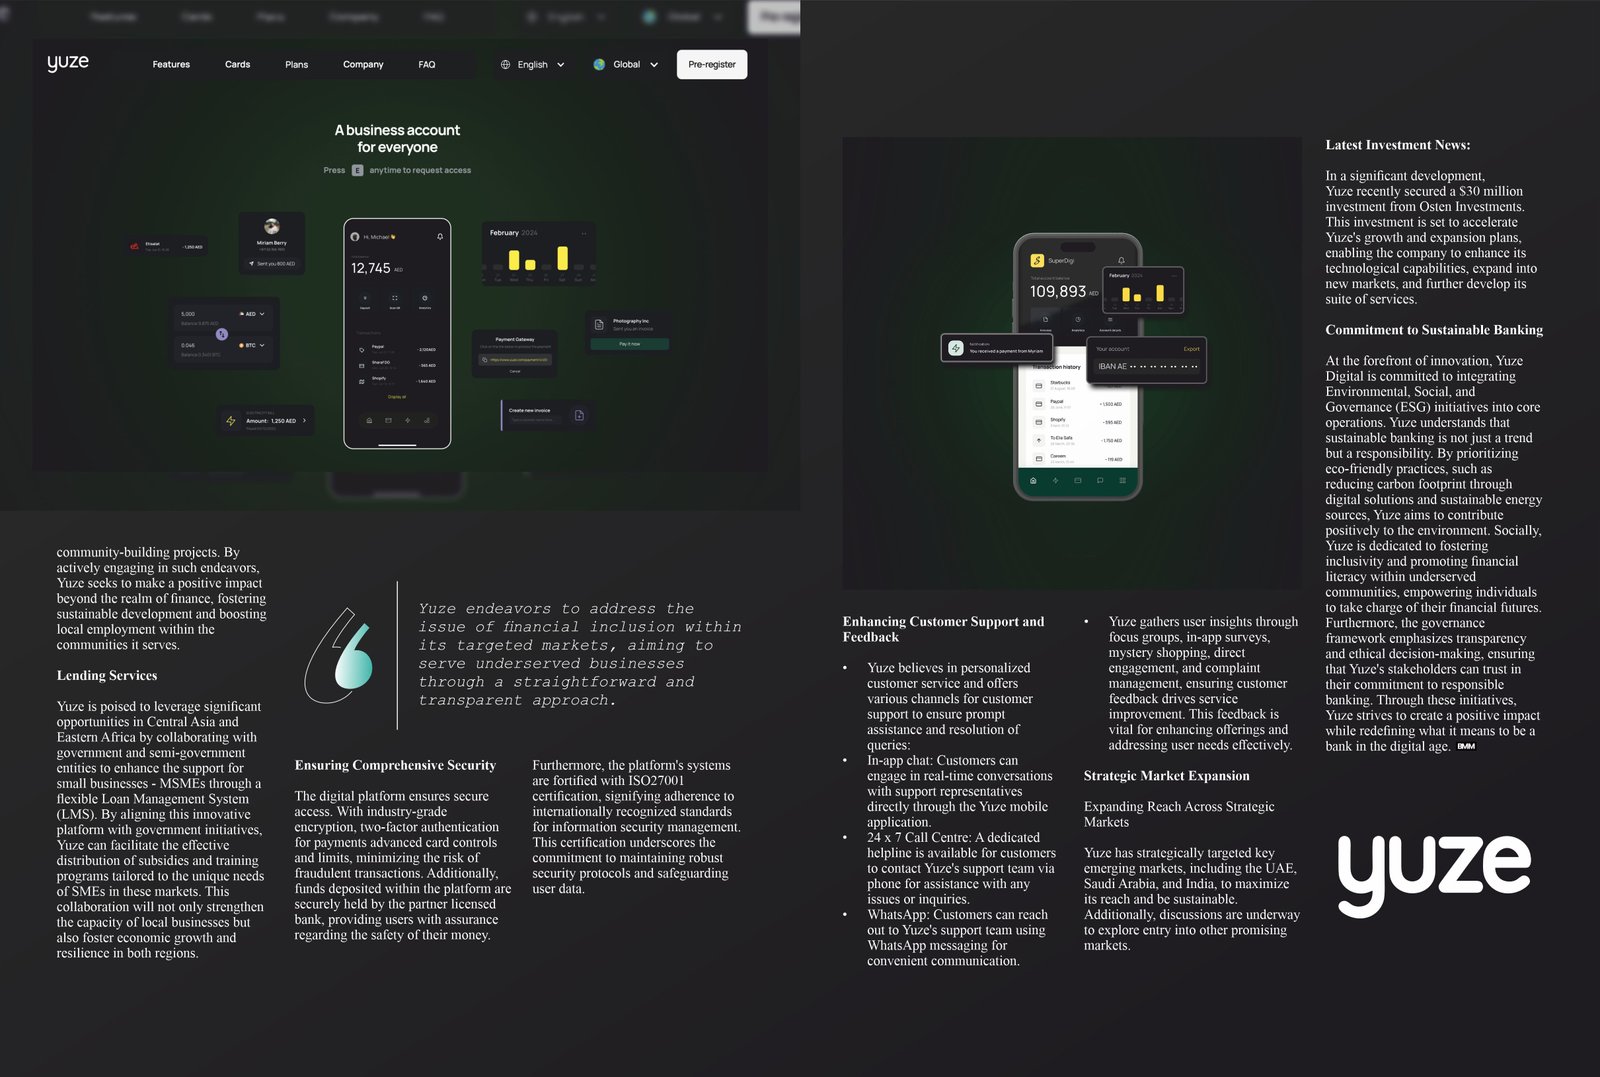1600x1077 pixels.
Task: Tap the grid icon in the green nav bar
Action: (1123, 480)
